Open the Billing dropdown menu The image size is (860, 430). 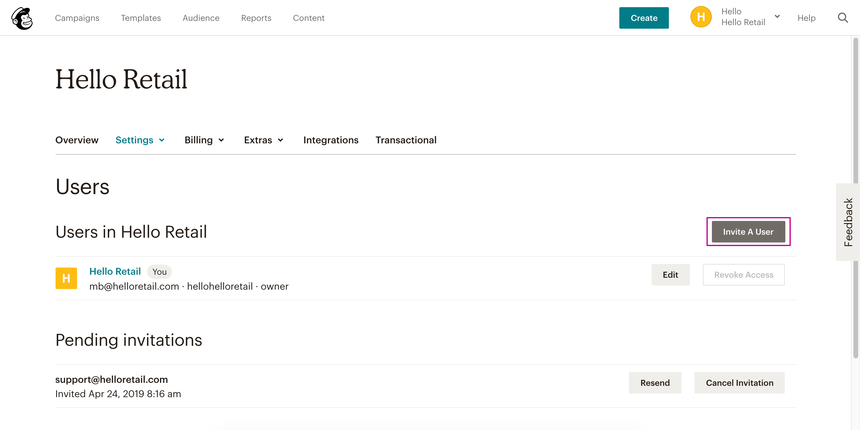204,140
